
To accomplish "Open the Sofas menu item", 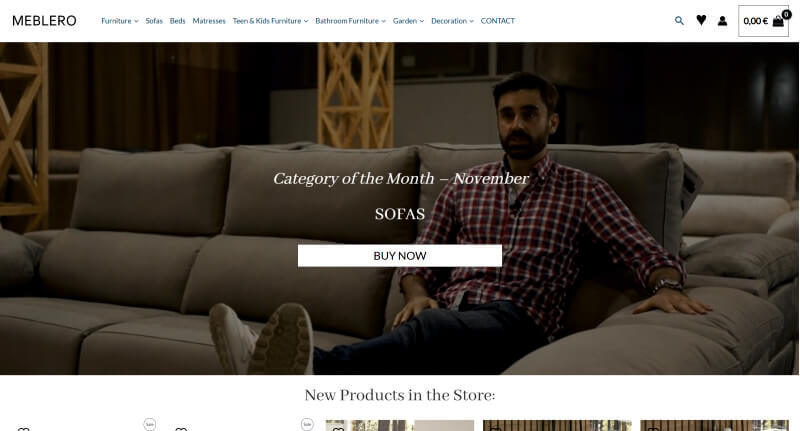I will click(x=154, y=21).
